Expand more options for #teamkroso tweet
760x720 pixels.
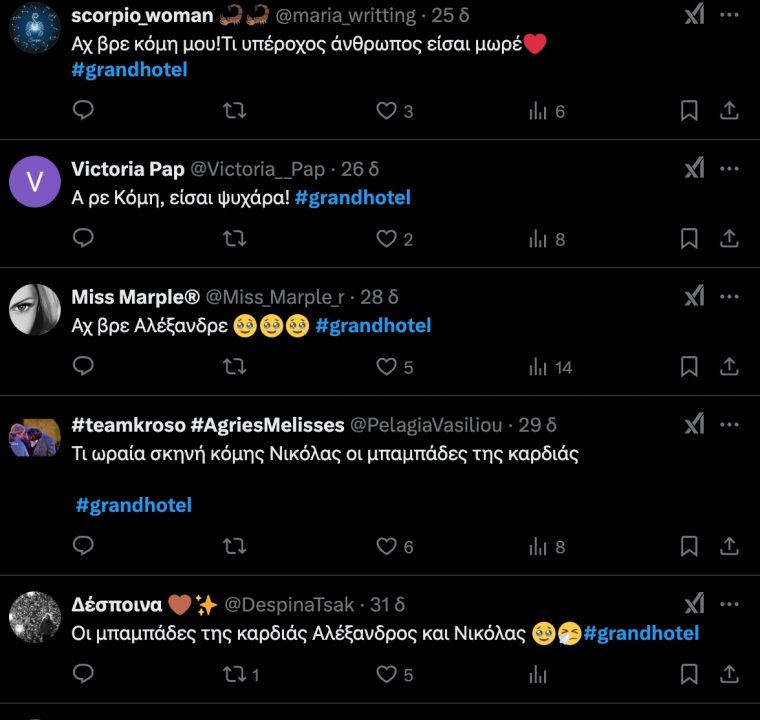tap(729, 424)
